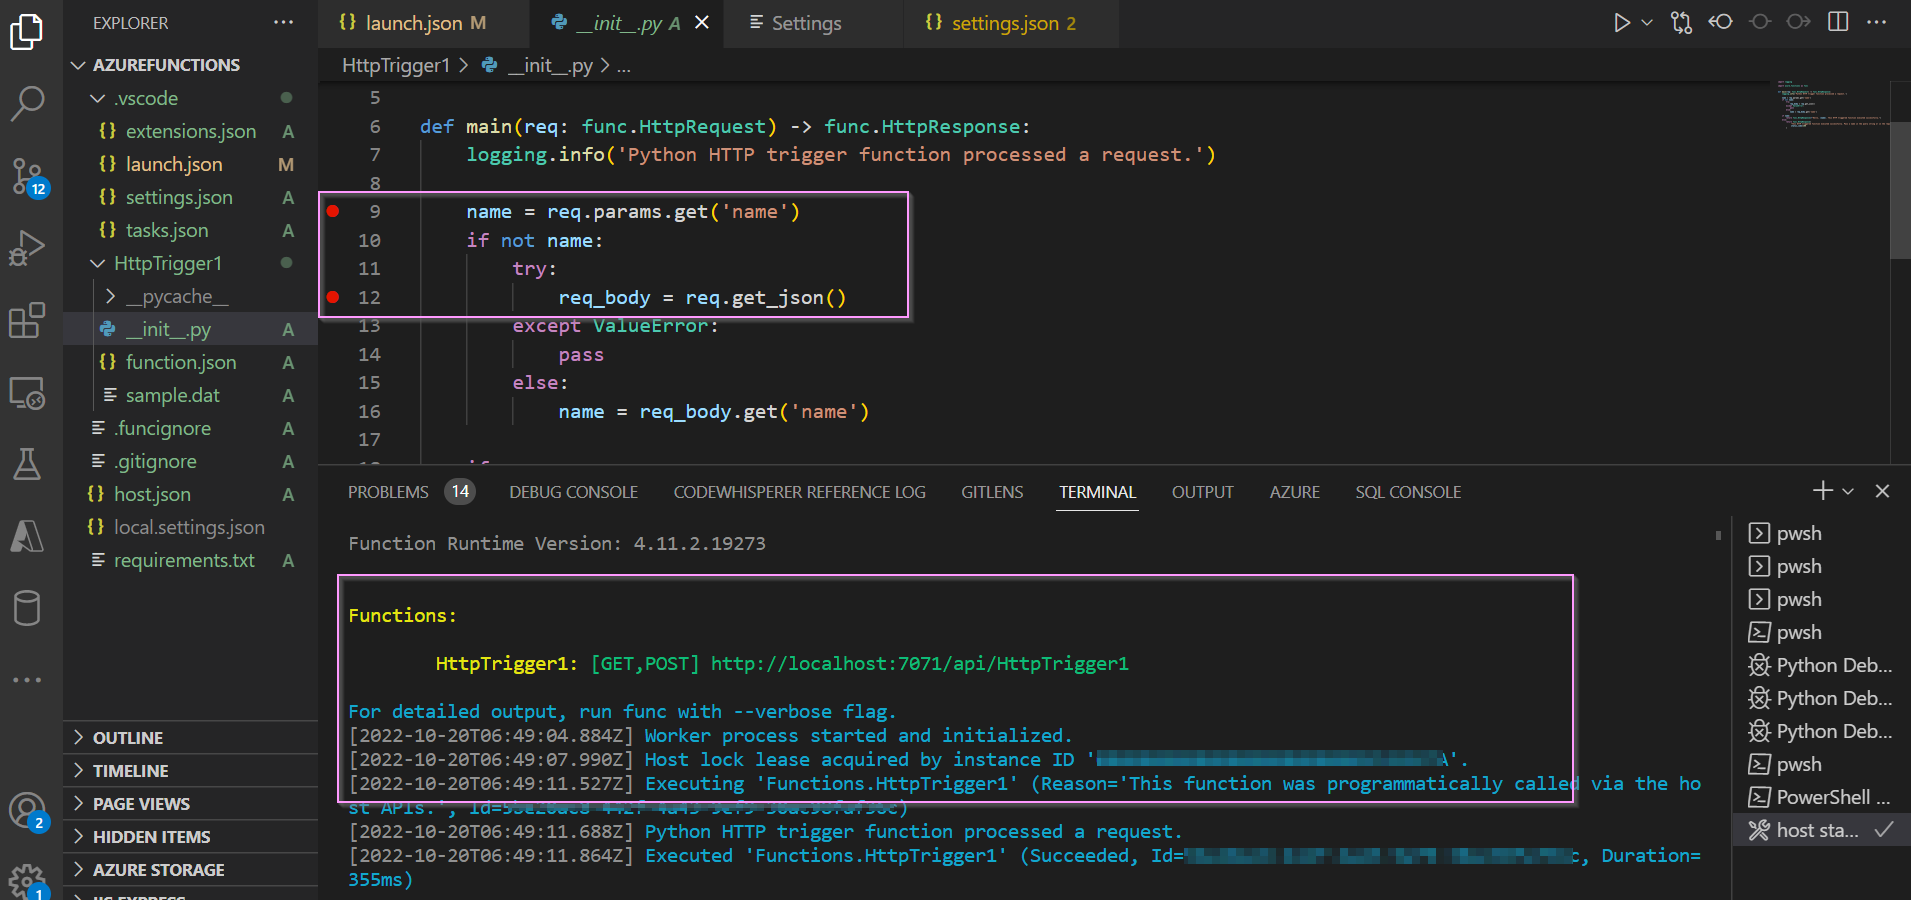The image size is (1911, 900).
Task: Close the __init__.py tab
Action: [x=702, y=22]
